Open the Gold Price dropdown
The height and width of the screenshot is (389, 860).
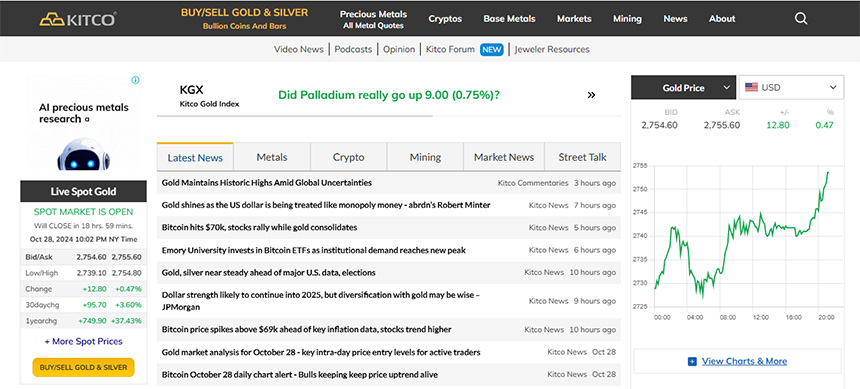(x=683, y=87)
